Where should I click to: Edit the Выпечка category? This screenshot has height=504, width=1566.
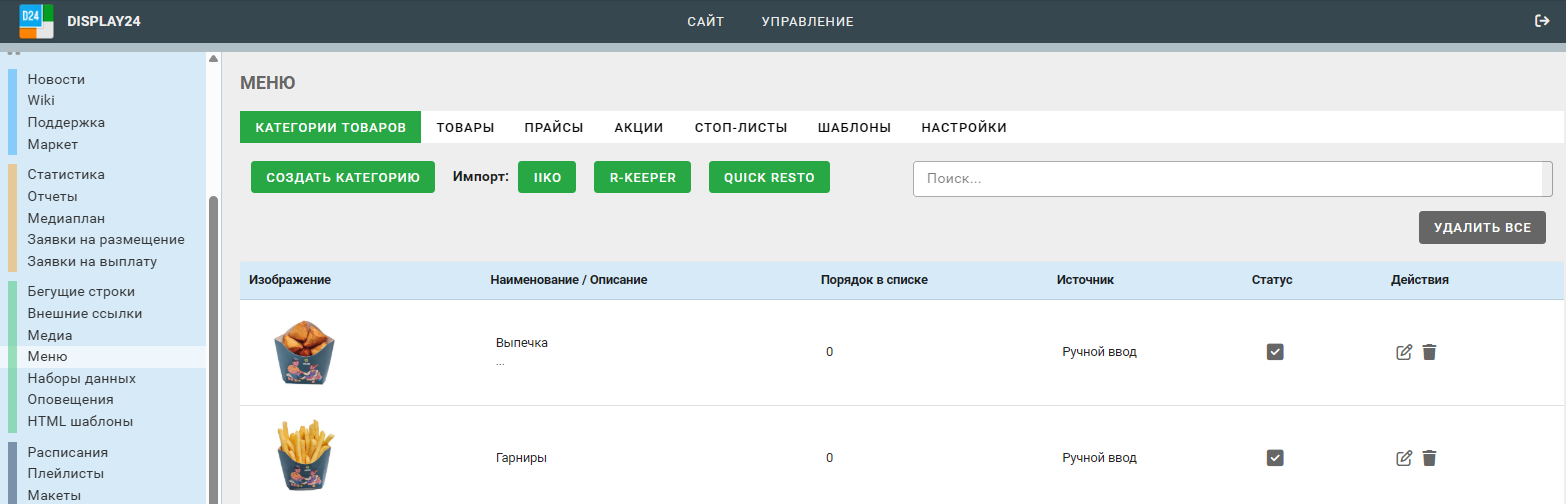1404,352
